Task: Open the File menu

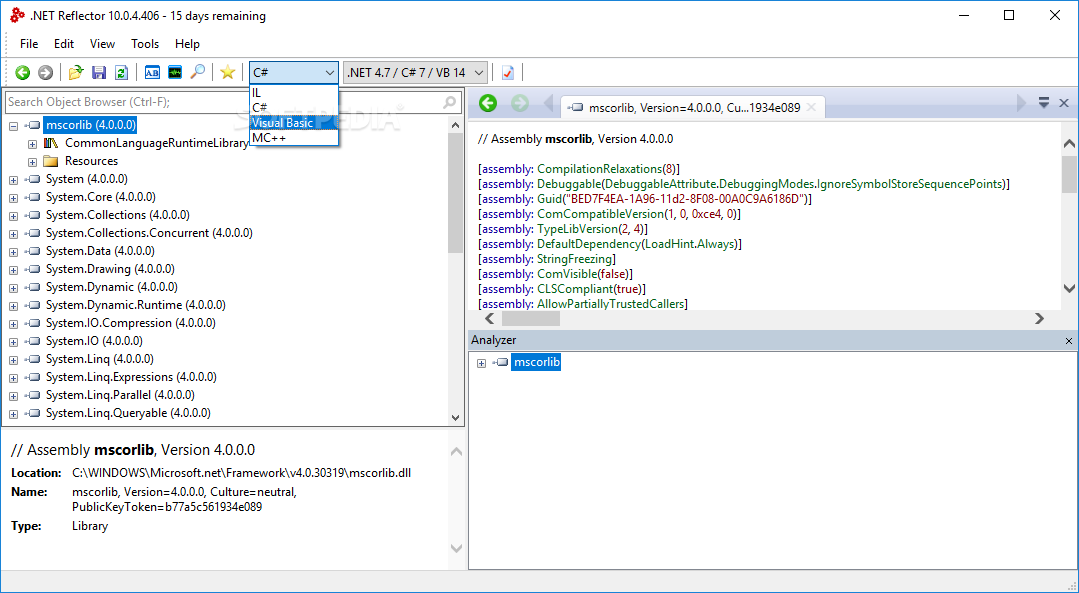Action: click(x=29, y=43)
